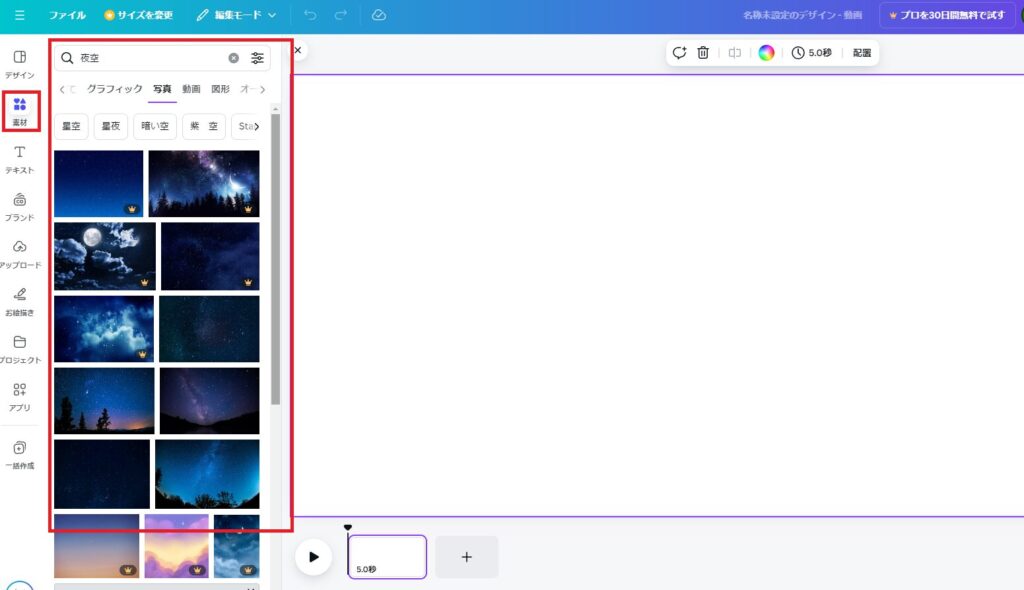
Task: Switch to the グラフィック tab
Action: point(114,89)
